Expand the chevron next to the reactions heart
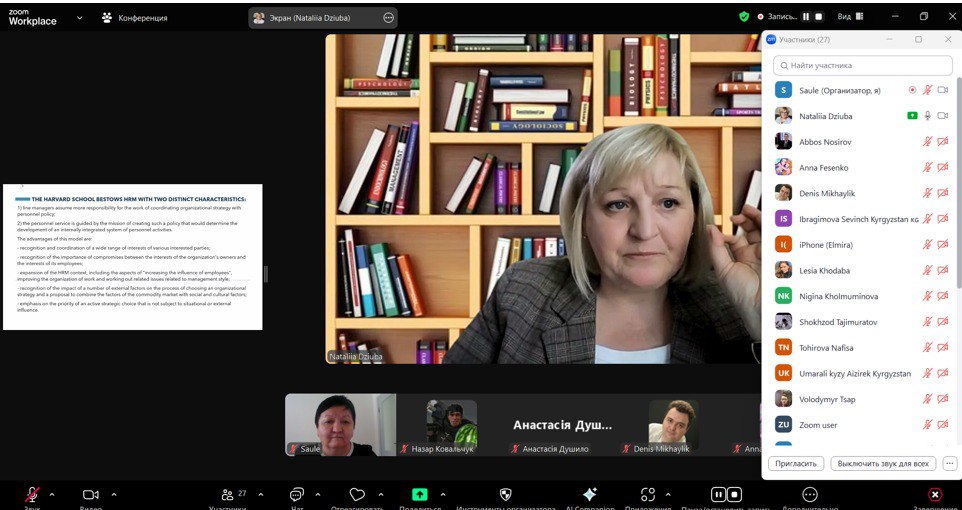 (381, 495)
